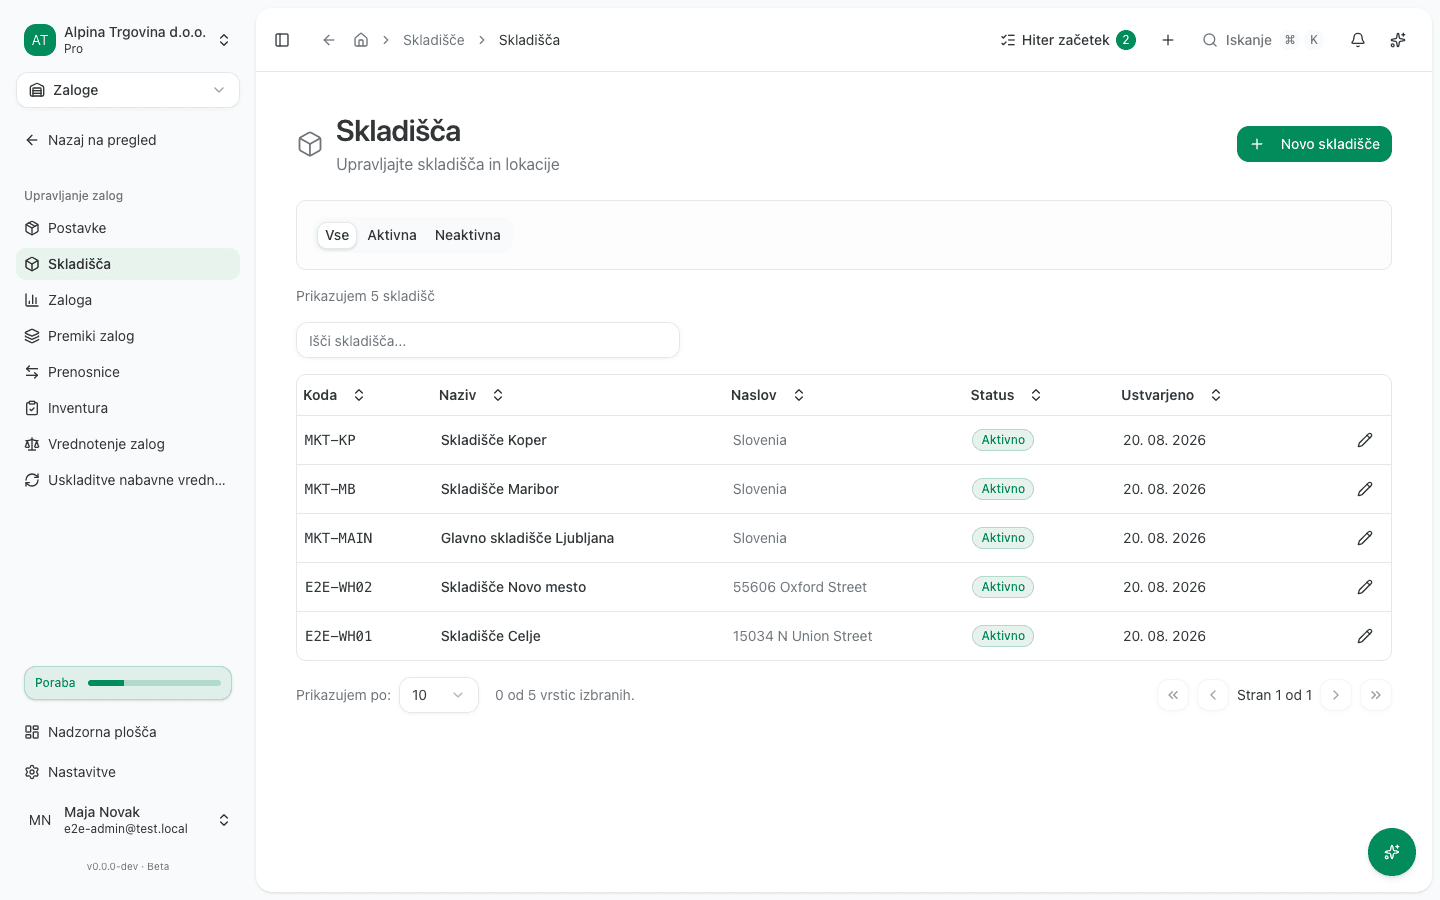Open Hiter začetek quick start
The height and width of the screenshot is (900, 1440).
[1068, 40]
